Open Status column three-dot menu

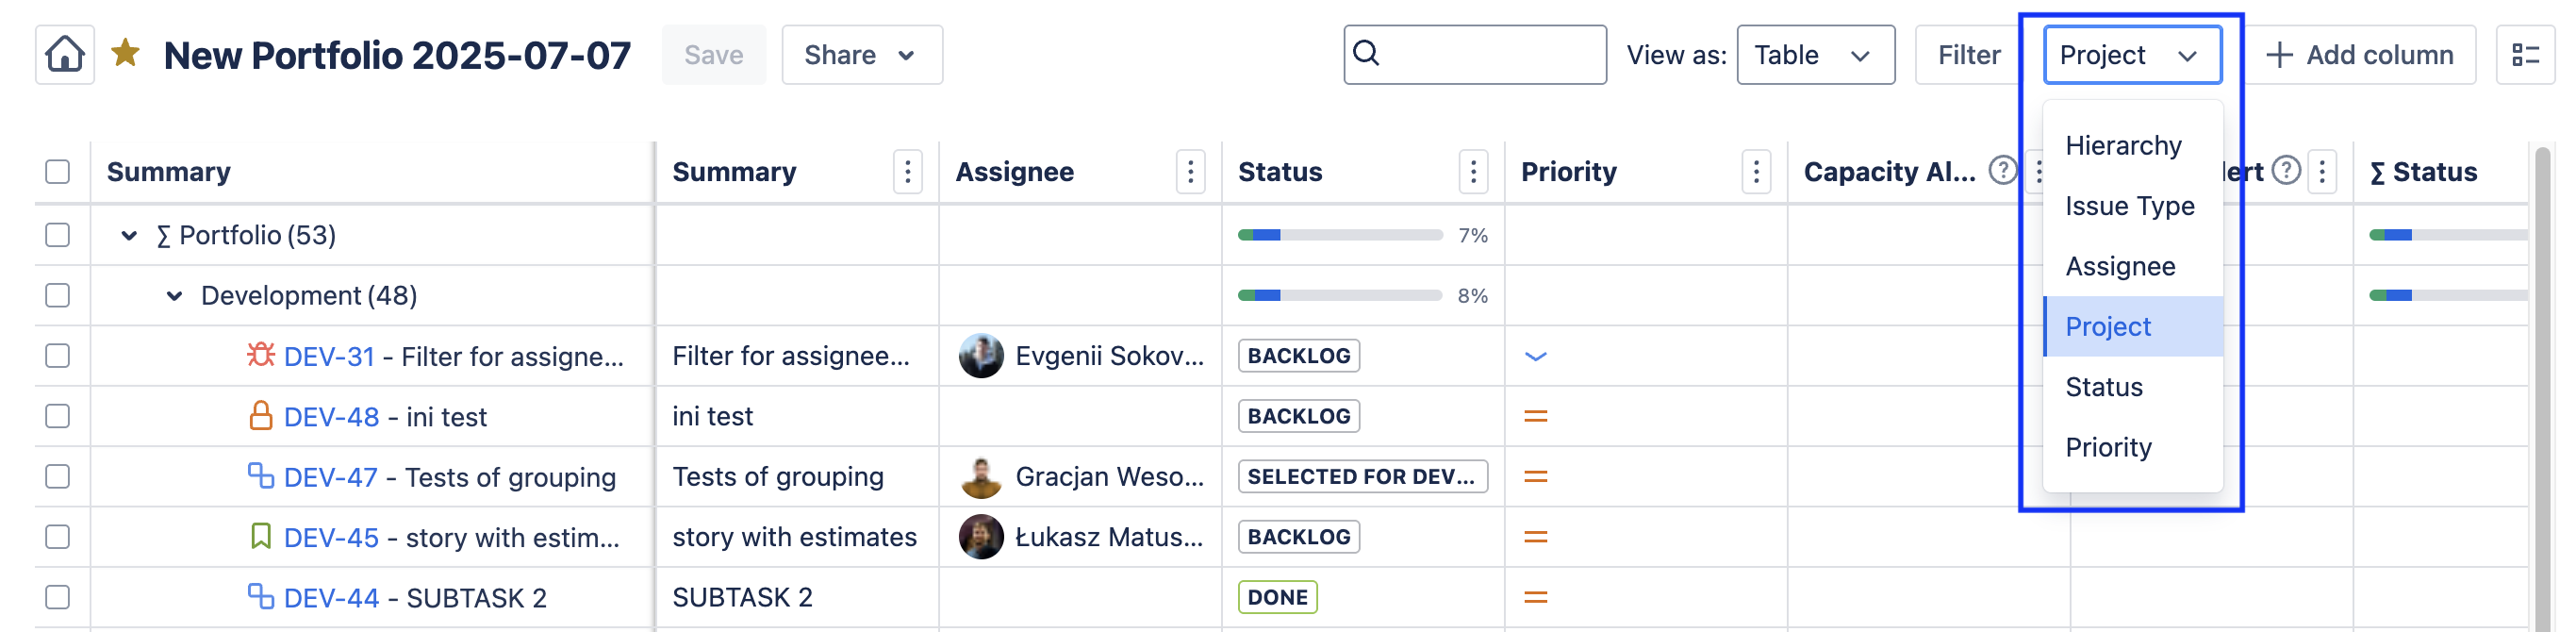point(1473,172)
